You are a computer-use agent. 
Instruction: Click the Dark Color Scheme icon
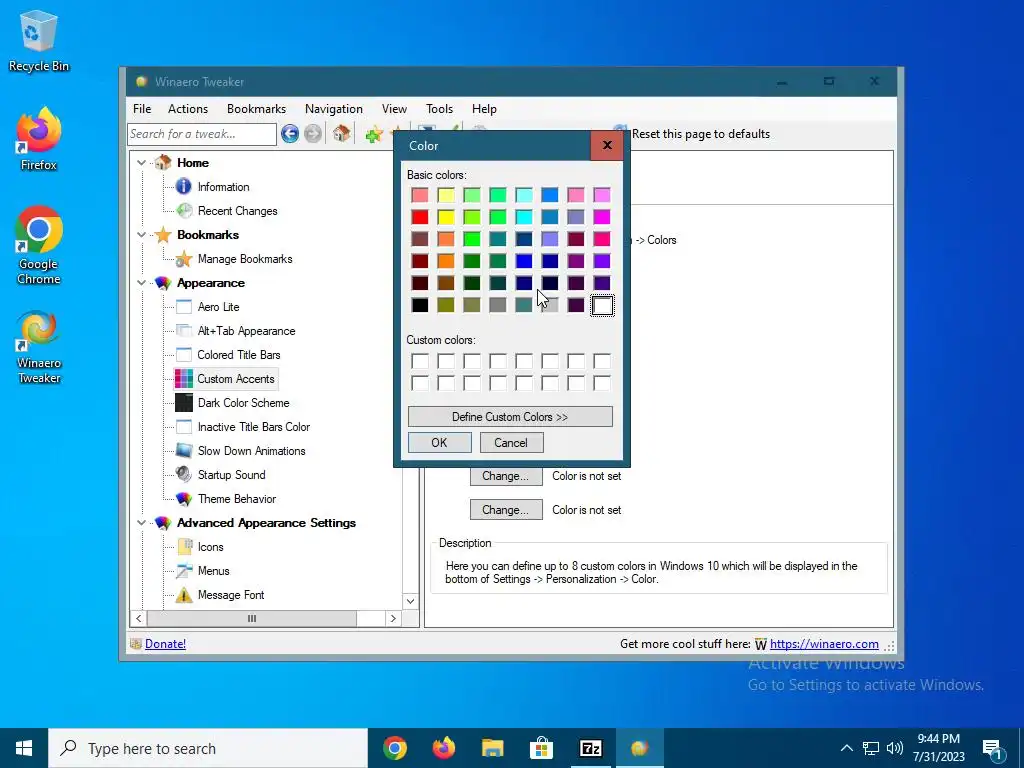(x=184, y=403)
